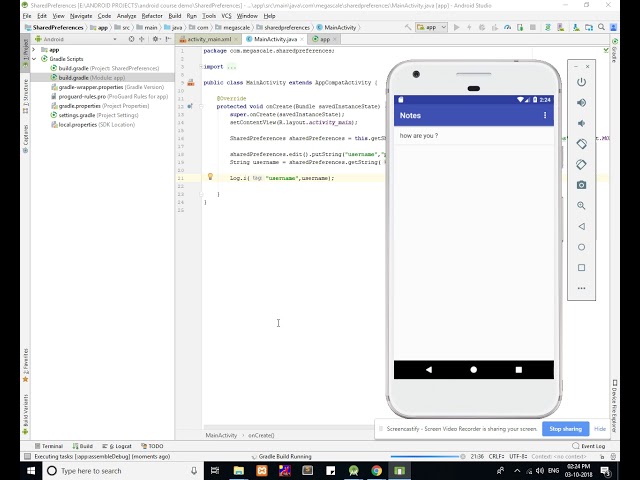Click the Gradle build progress bar
This screenshot has height=480, width=640.
(424, 456)
